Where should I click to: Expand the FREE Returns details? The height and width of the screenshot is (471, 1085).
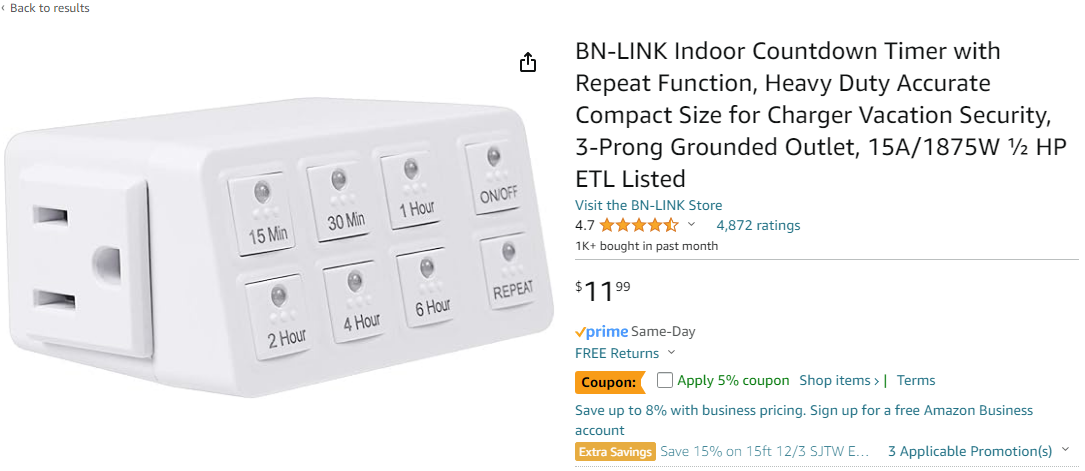(671, 353)
